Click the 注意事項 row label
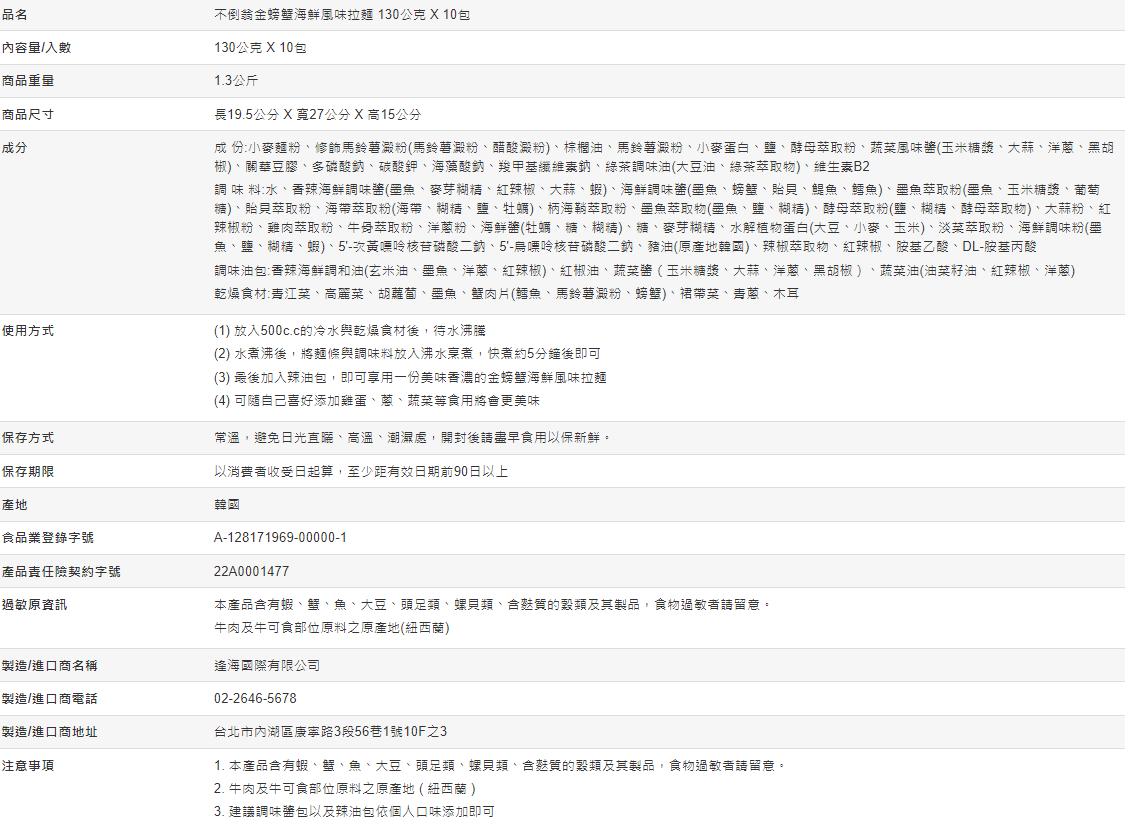 [x=28, y=765]
